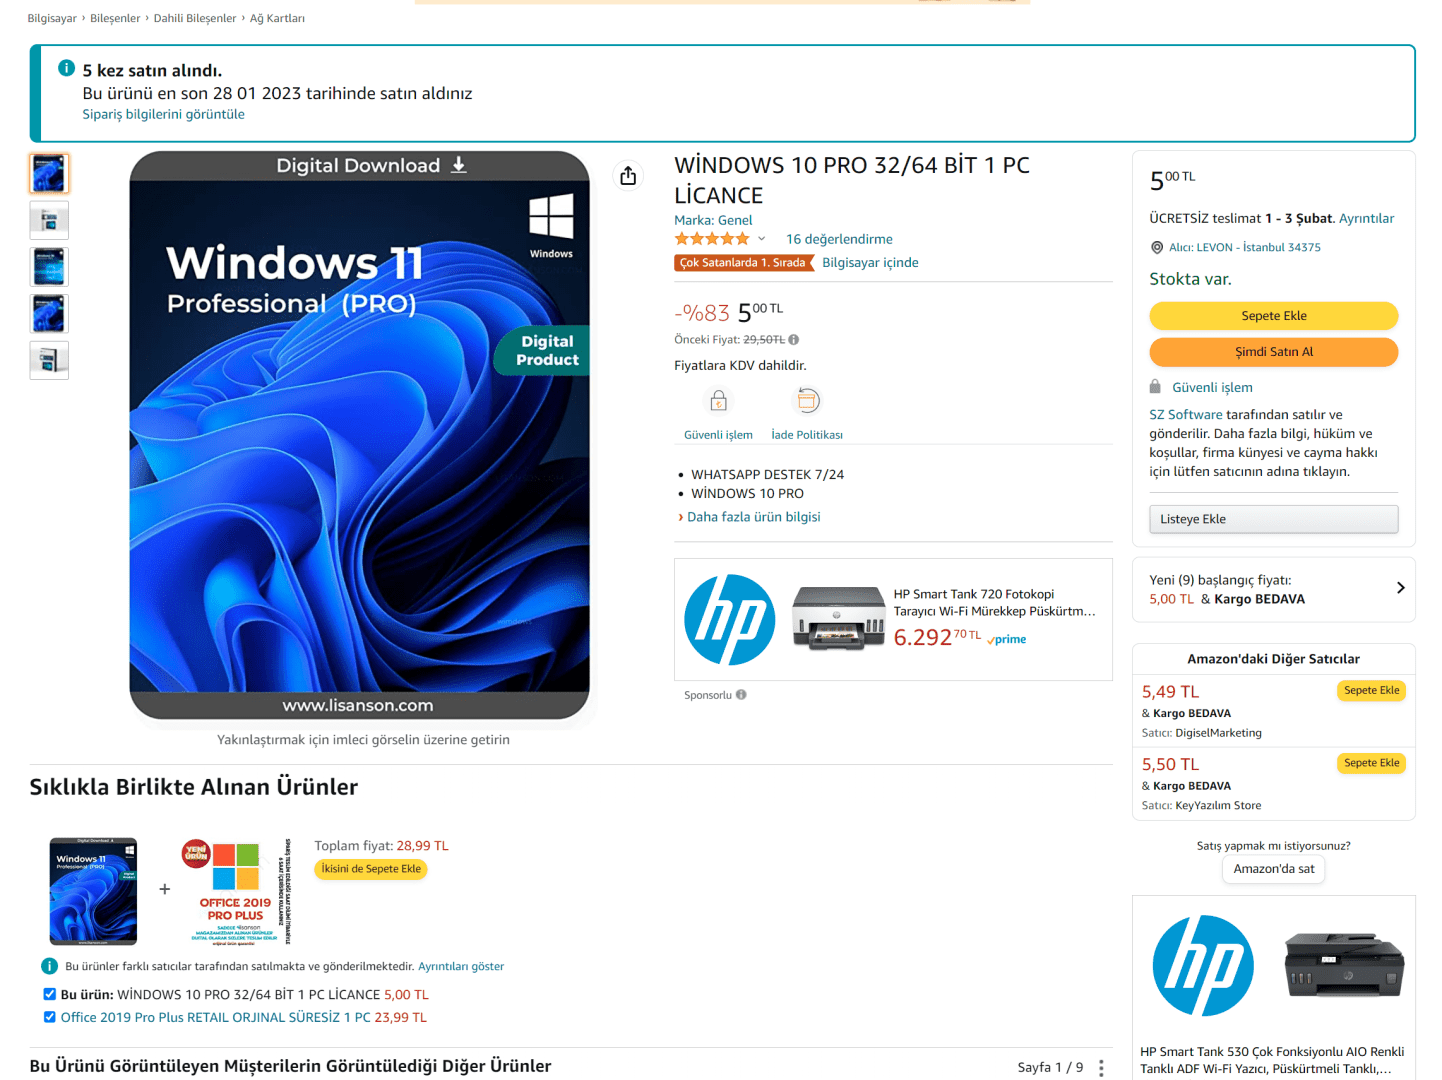This screenshot has height=1080, width=1442.
Task: Click the HP logo in sponsored ad
Action: (729, 620)
